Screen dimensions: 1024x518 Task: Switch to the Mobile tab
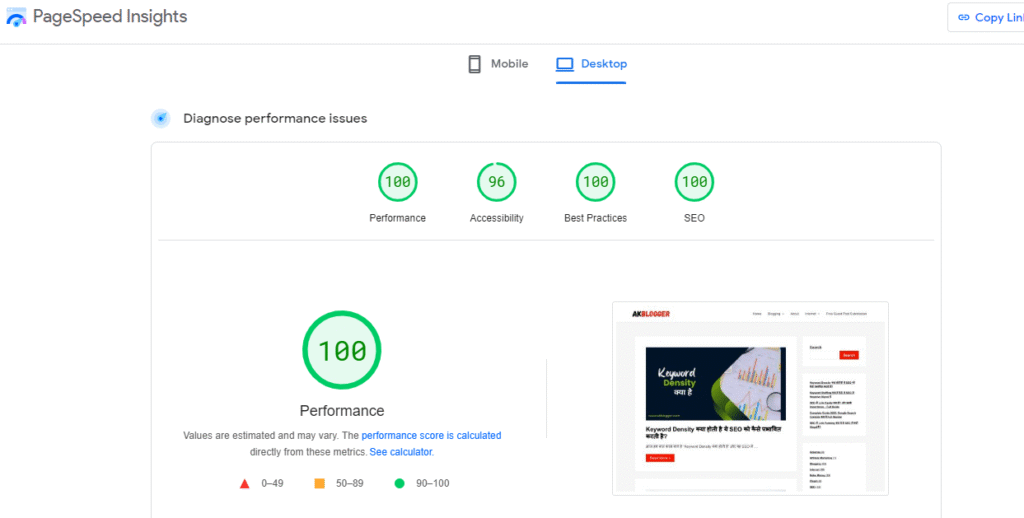[x=498, y=64]
